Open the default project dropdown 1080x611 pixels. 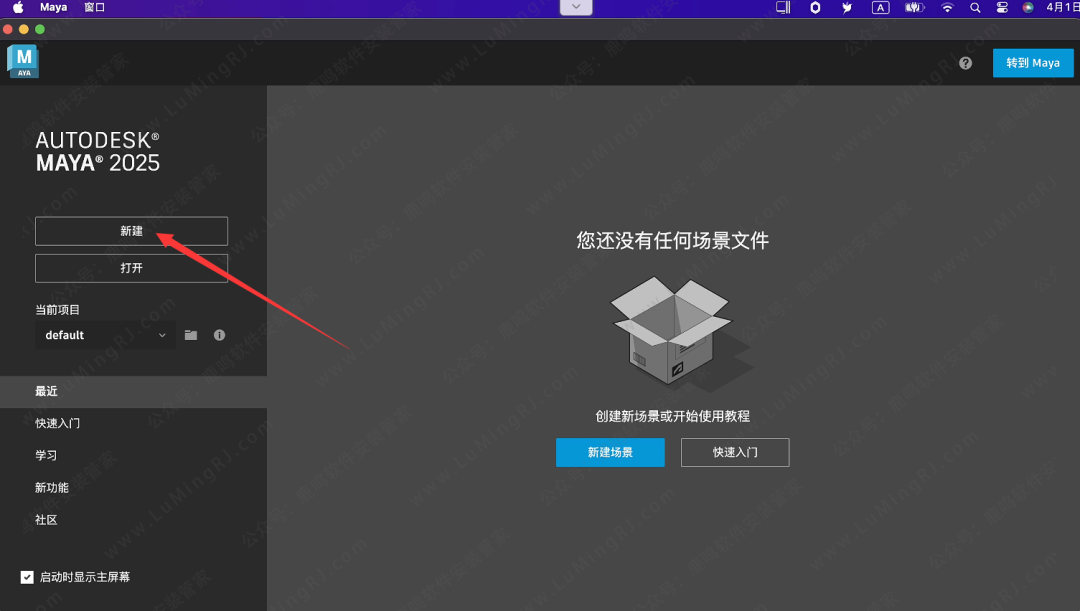[x=105, y=335]
